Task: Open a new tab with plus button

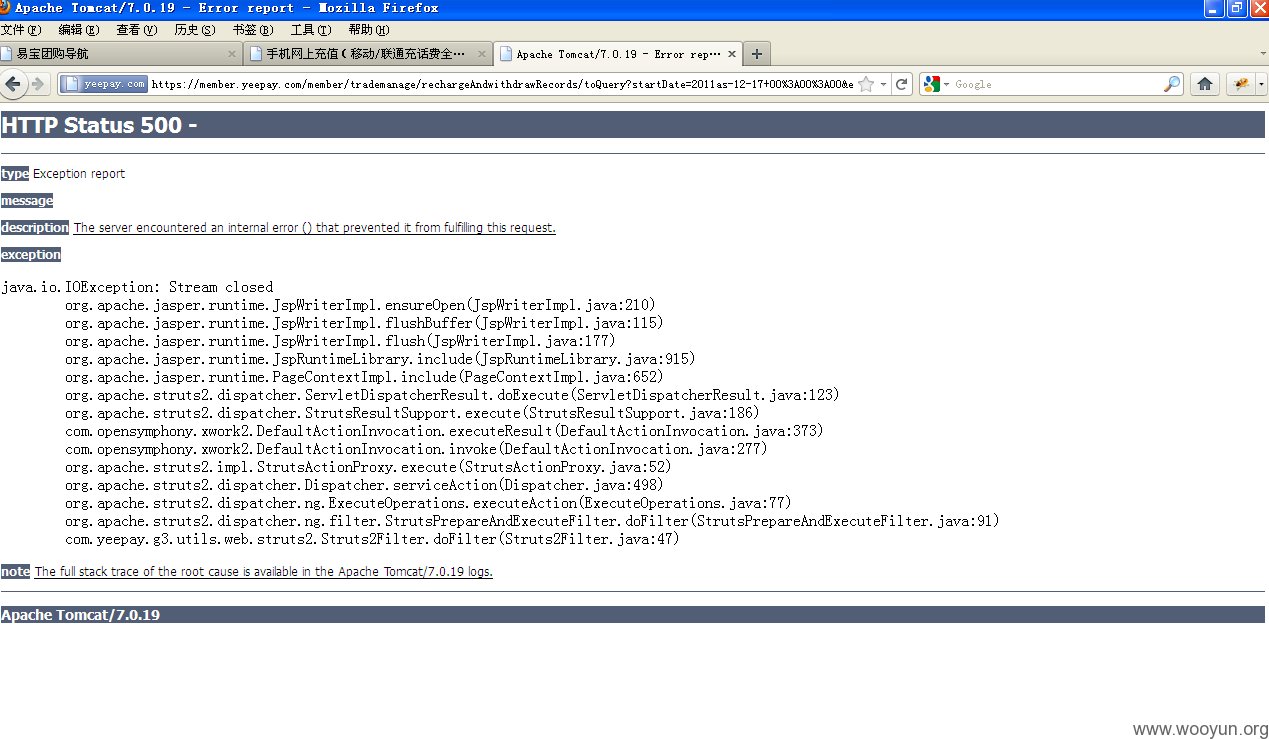Action: point(757,54)
